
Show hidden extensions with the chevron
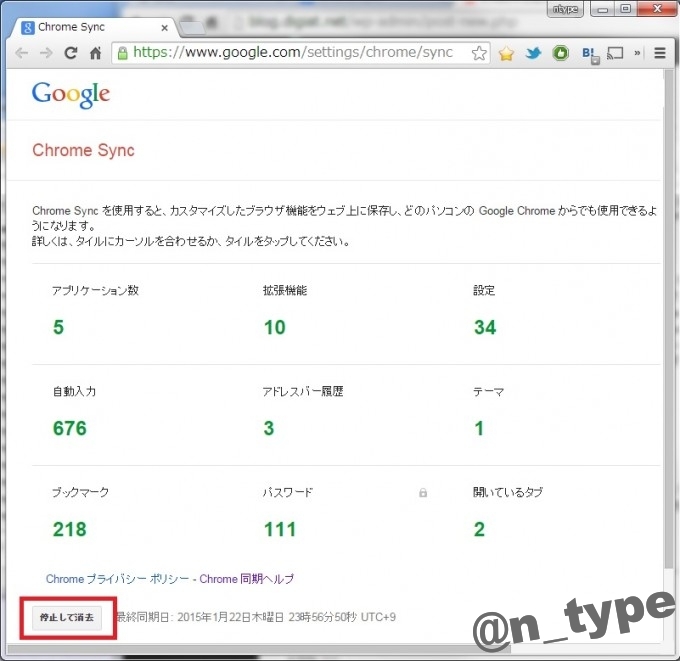point(637,53)
